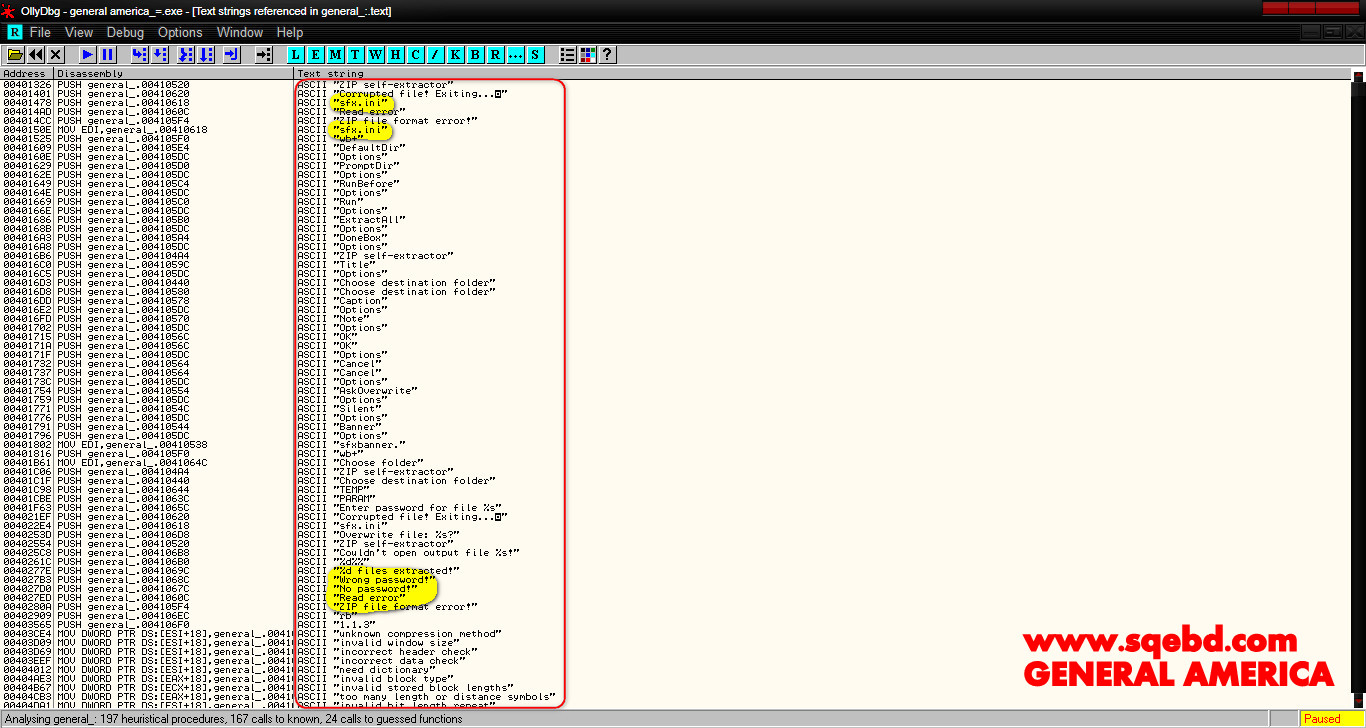Click the Execute till return icon
Viewport: 1366px width, 728px height.
pos(231,54)
